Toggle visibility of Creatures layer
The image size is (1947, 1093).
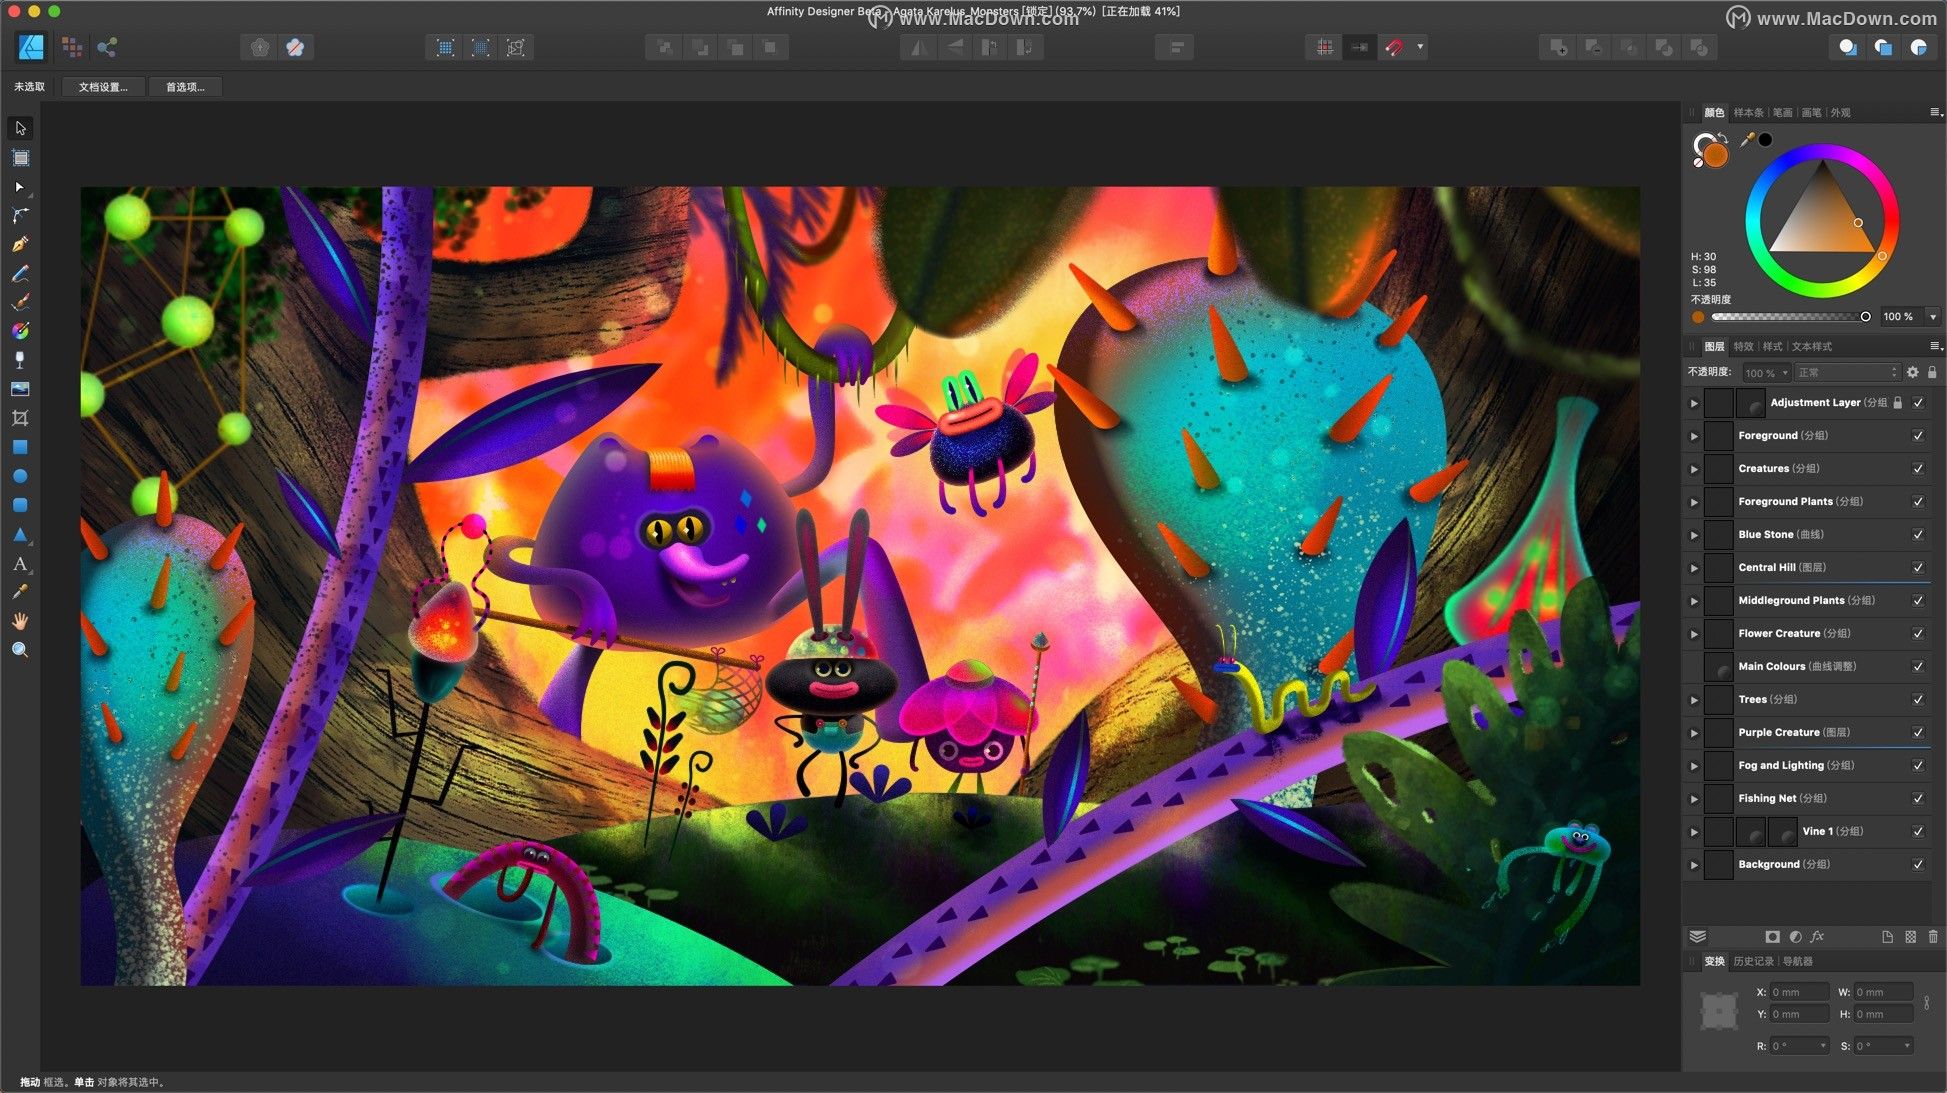pyautogui.click(x=1918, y=469)
